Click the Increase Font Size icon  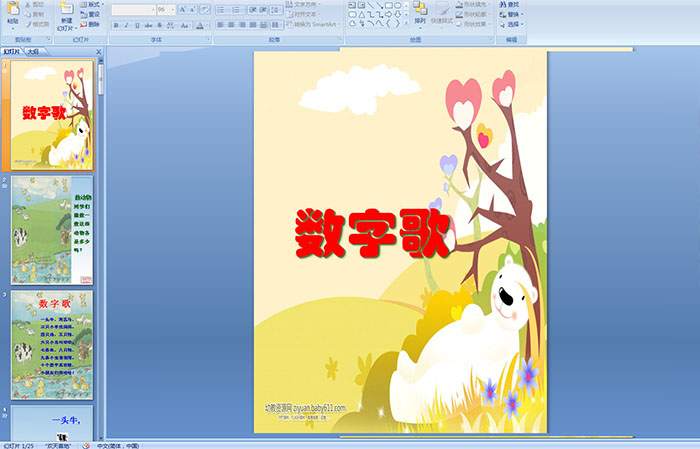click(x=183, y=10)
